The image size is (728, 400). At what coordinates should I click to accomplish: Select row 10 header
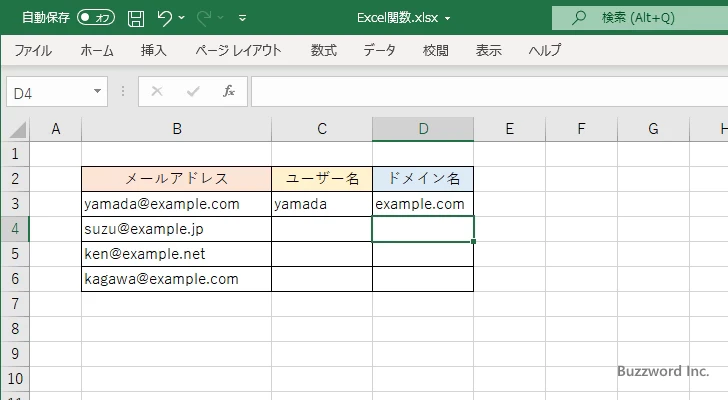pos(15,379)
